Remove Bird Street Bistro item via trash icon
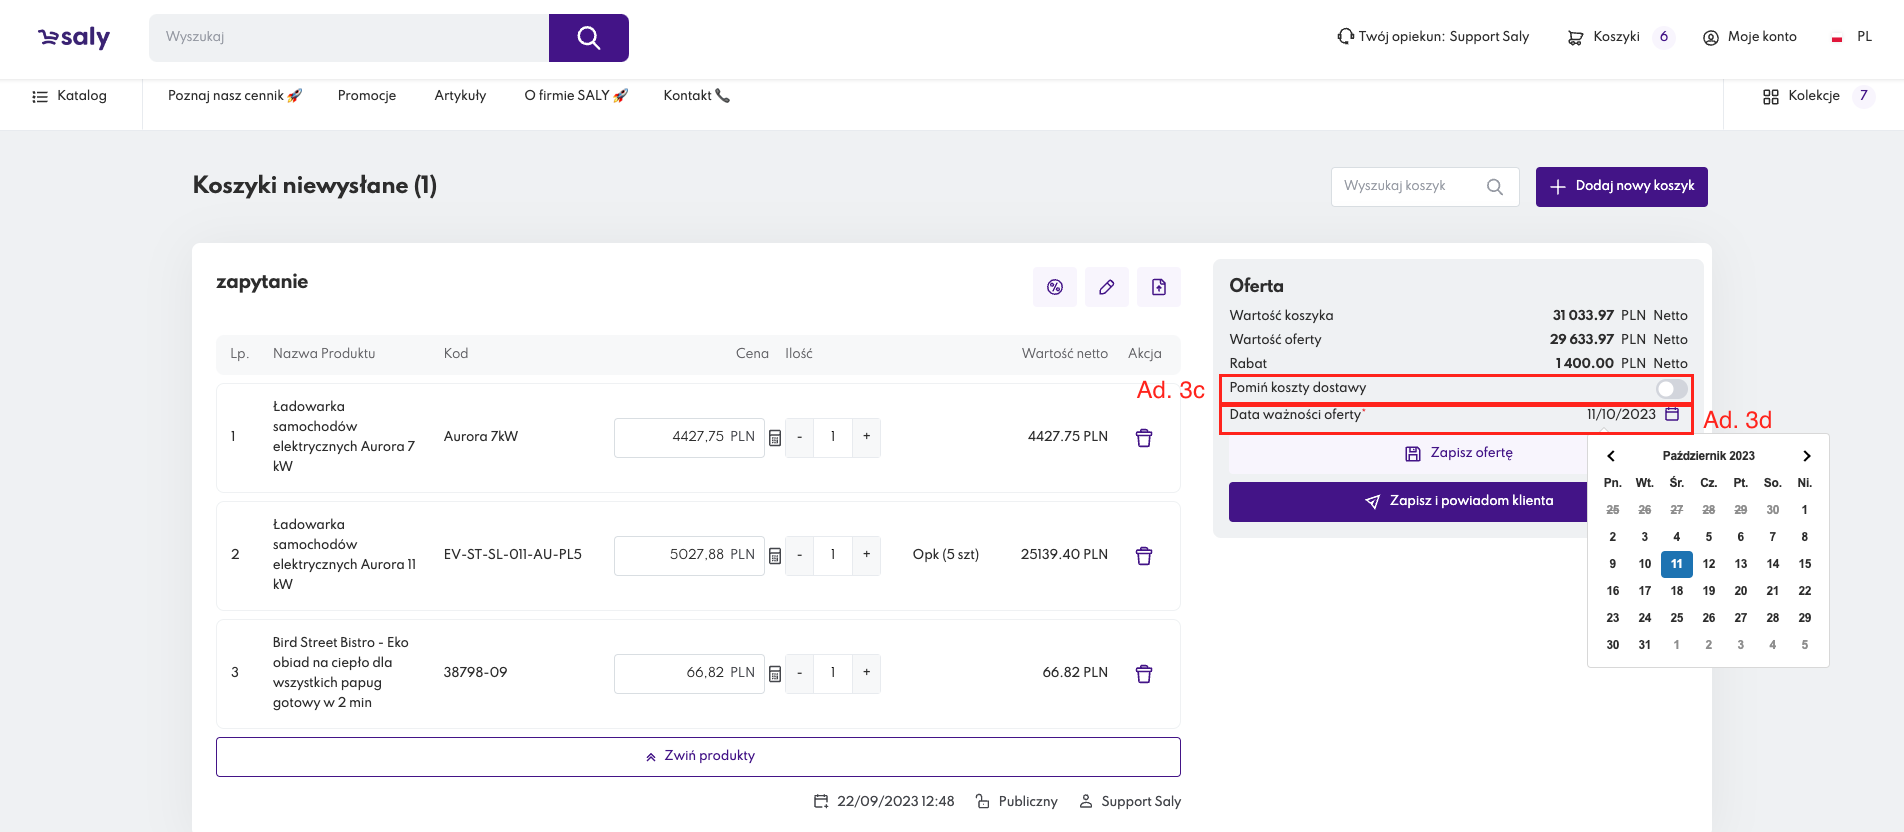The image size is (1904, 832). [1144, 674]
